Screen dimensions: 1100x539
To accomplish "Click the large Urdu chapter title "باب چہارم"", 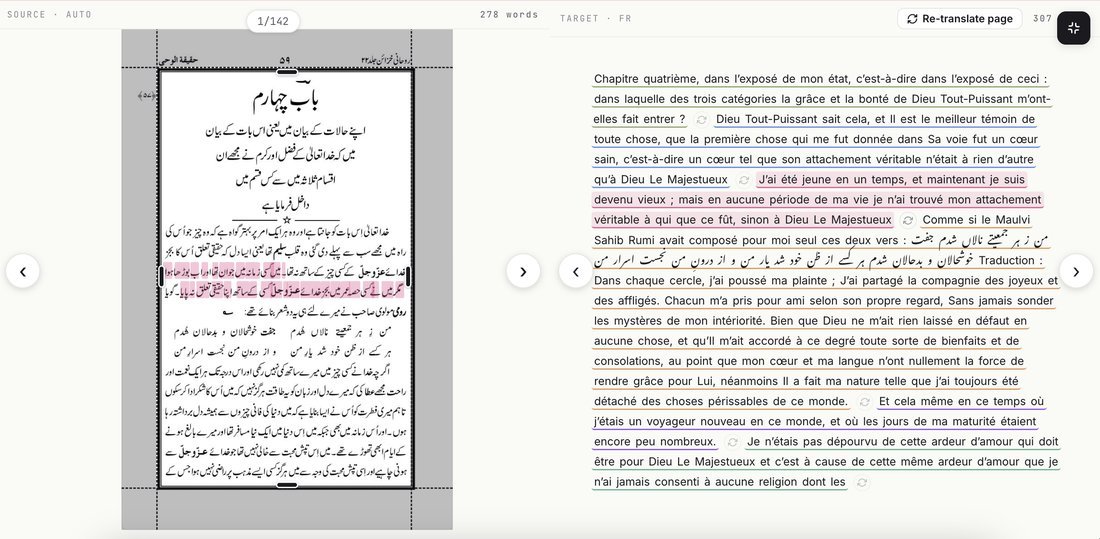I will [284, 99].
